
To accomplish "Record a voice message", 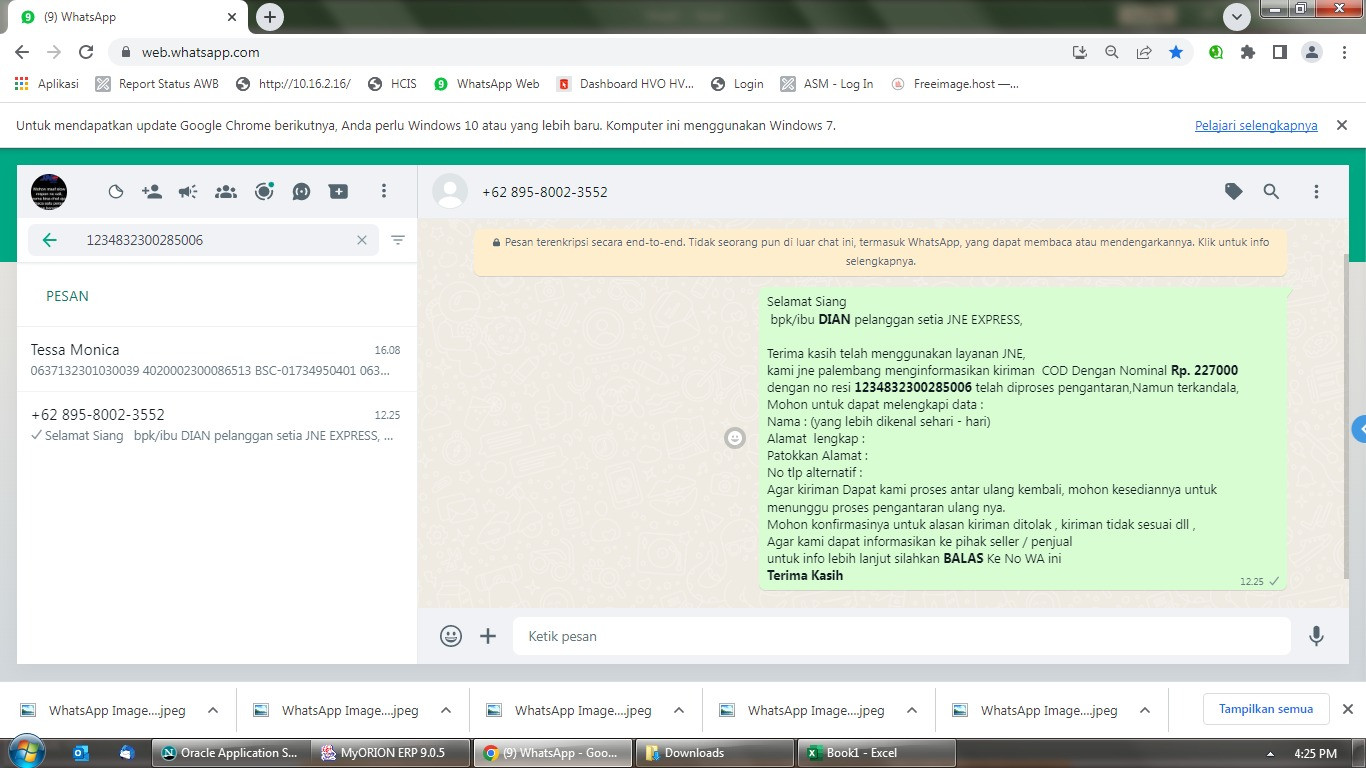I will click(1316, 636).
